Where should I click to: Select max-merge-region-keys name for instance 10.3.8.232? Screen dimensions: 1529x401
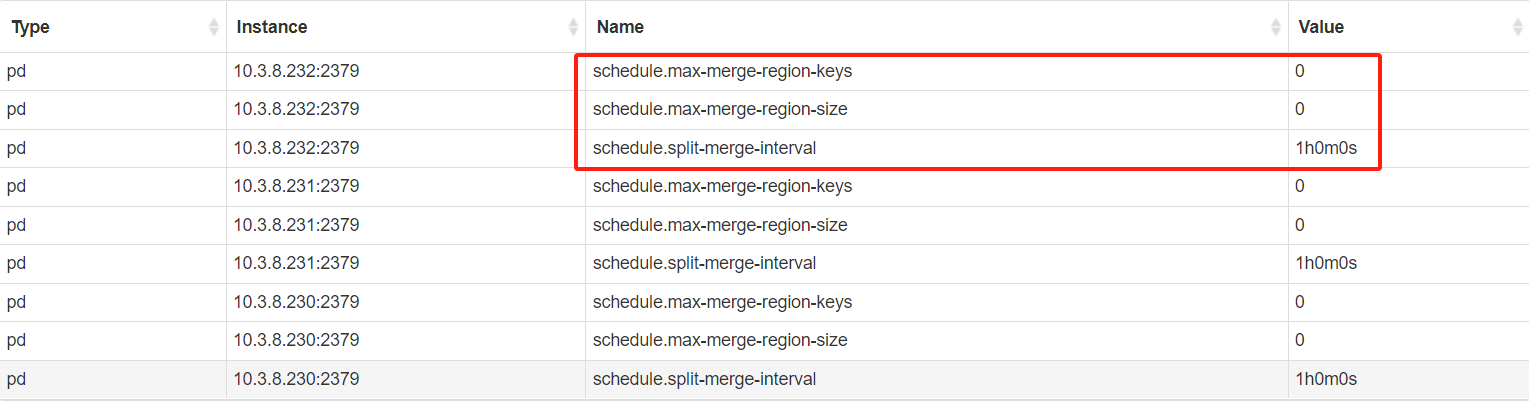722,72
